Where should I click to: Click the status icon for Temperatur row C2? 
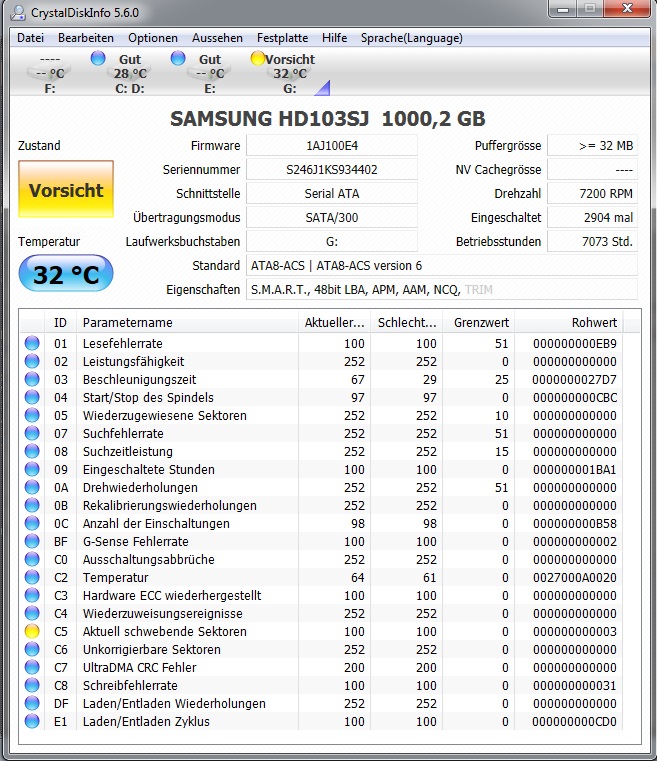click(x=32, y=577)
